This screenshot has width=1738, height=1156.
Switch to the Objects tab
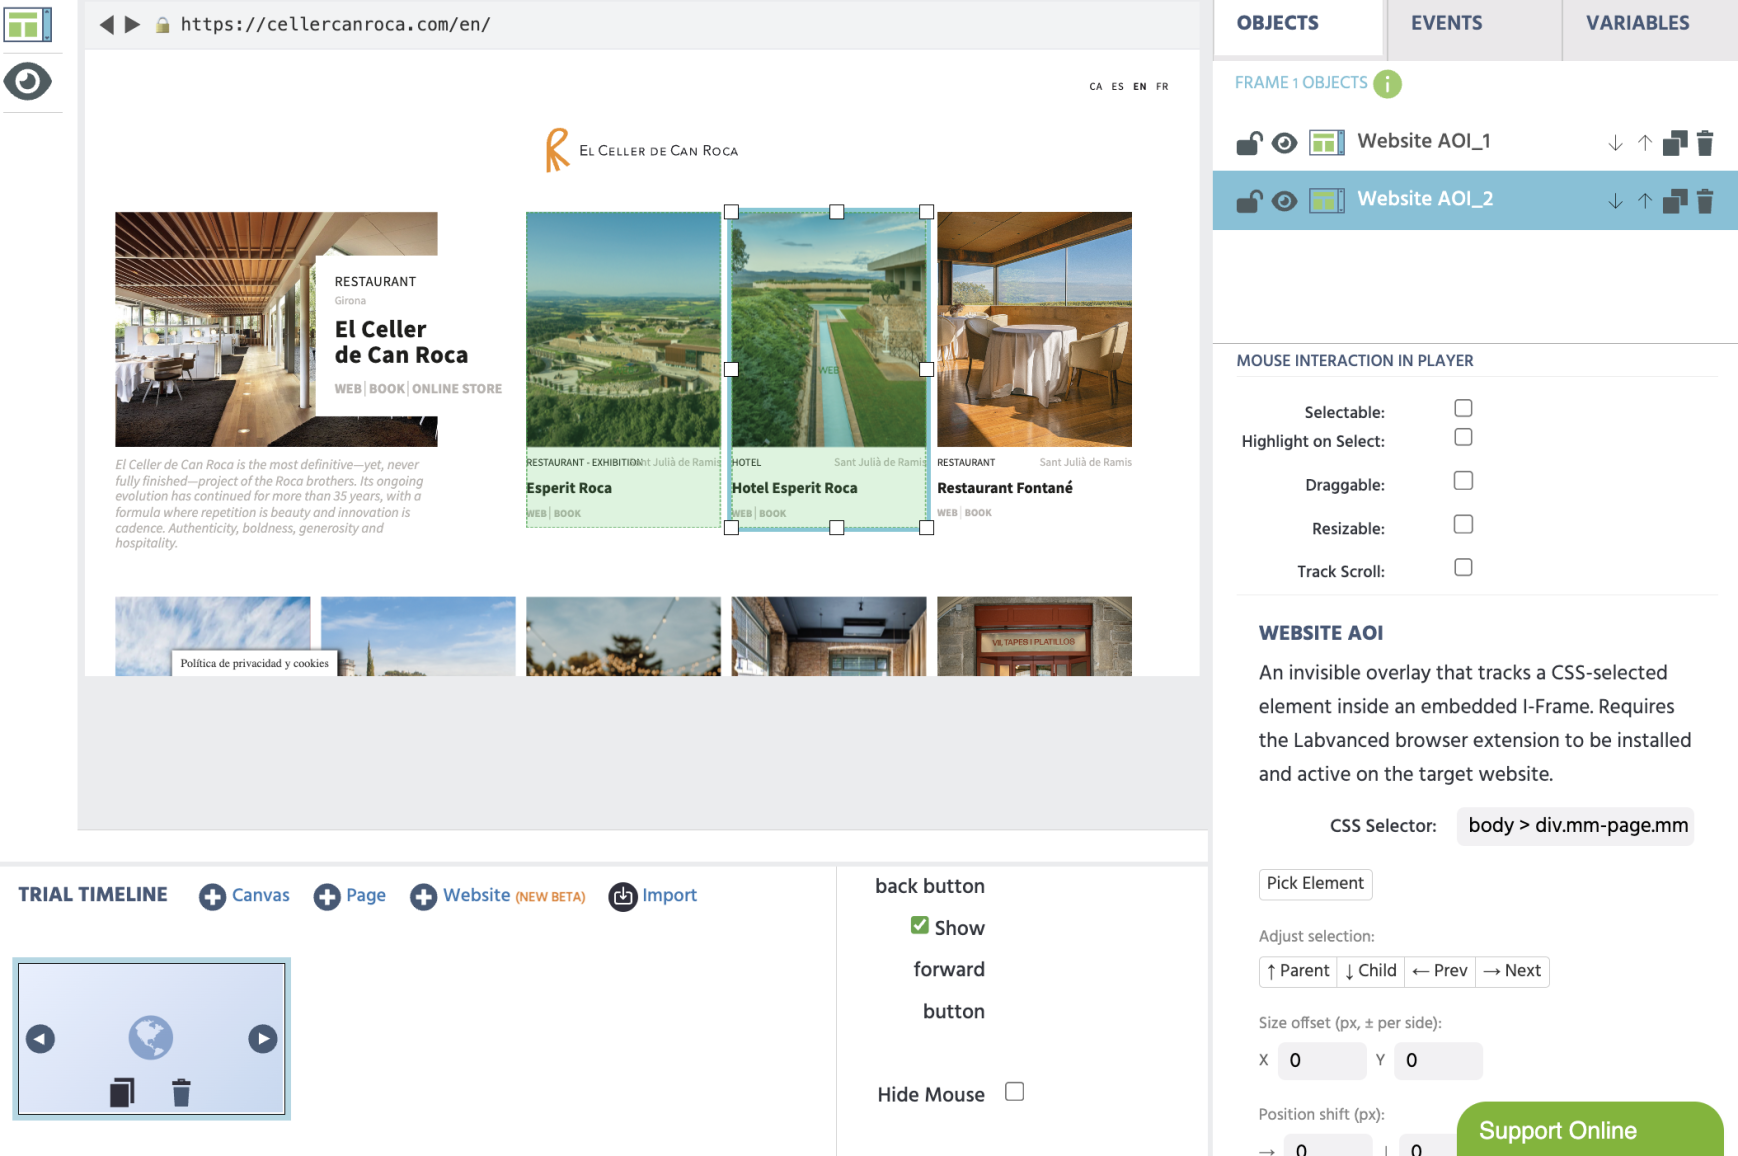(1298, 27)
